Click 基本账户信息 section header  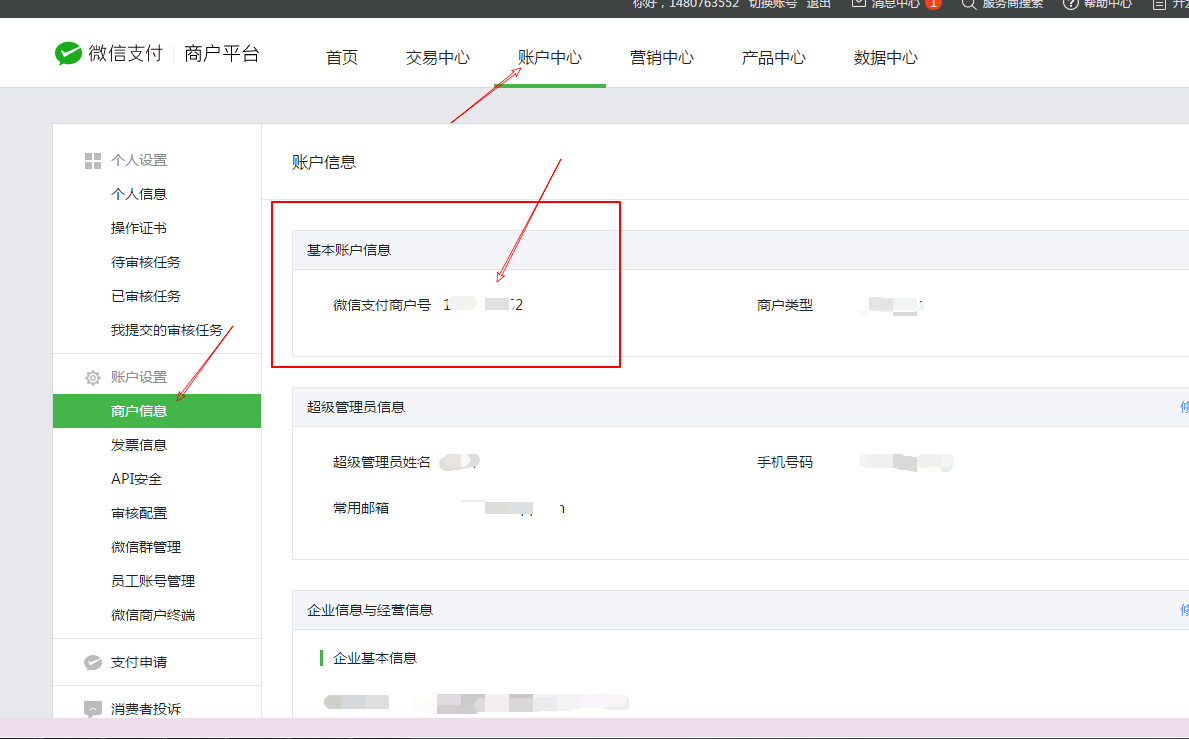(x=349, y=250)
